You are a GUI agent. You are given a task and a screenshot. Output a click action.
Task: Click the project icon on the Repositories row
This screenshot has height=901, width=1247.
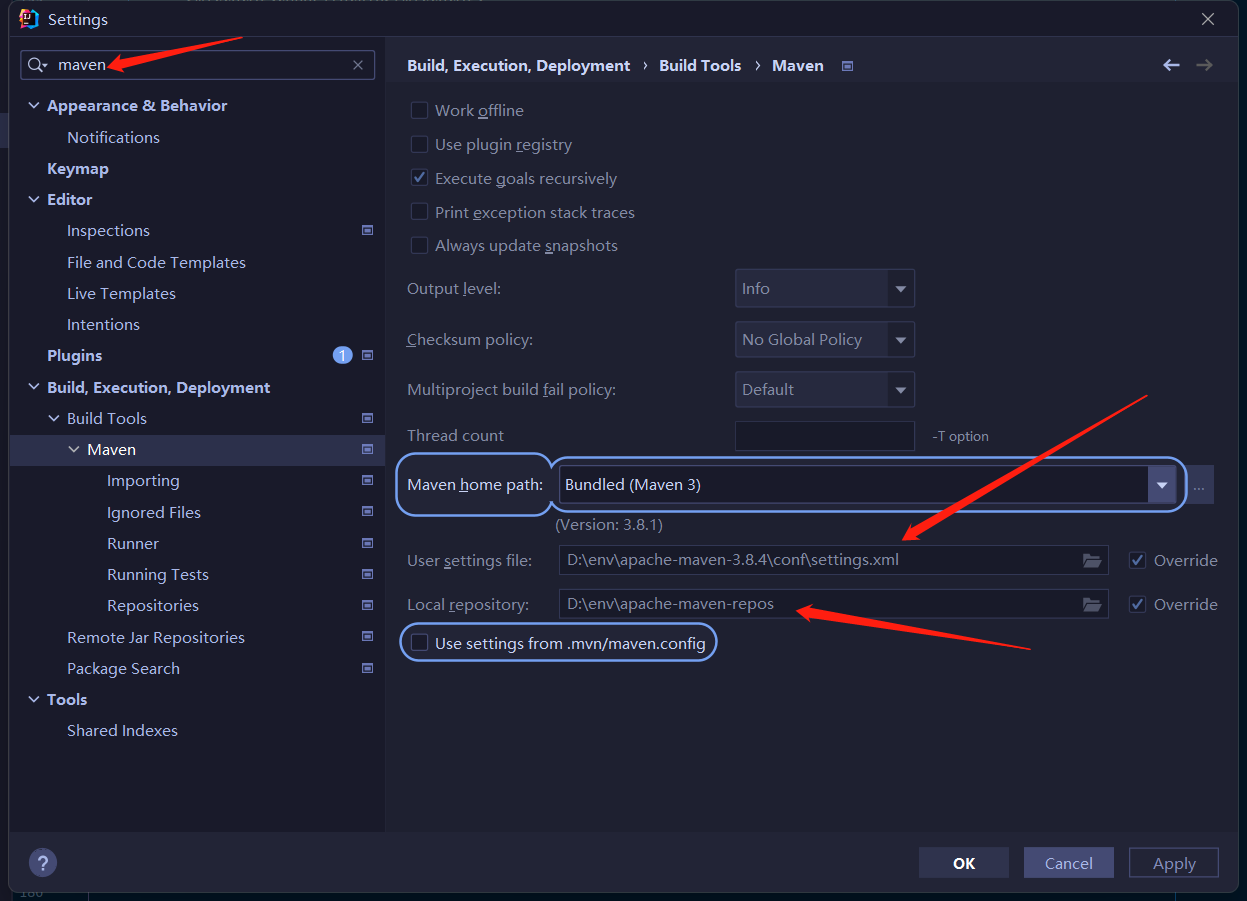point(367,605)
